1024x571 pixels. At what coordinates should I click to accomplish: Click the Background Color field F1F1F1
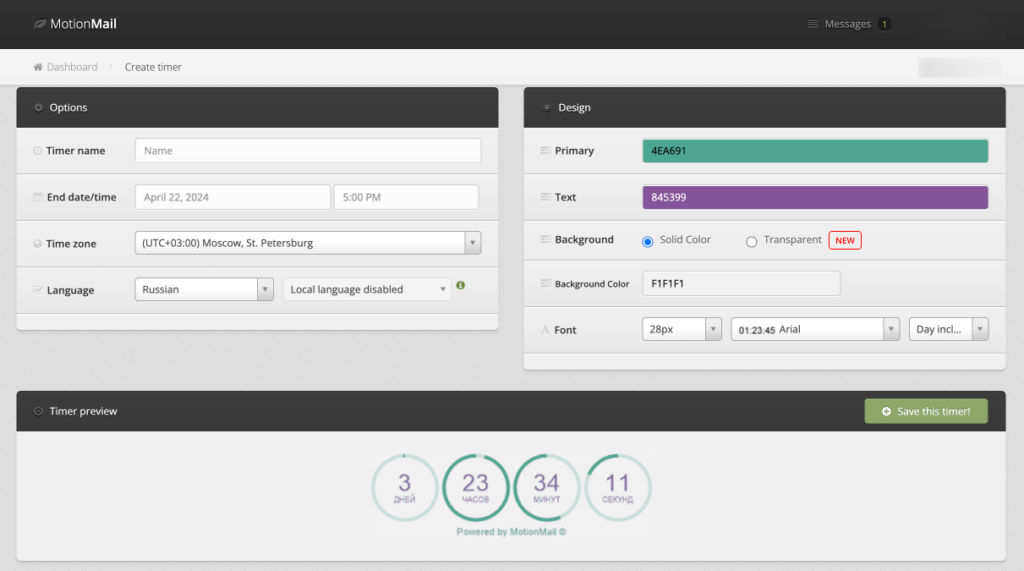coord(741,284)
